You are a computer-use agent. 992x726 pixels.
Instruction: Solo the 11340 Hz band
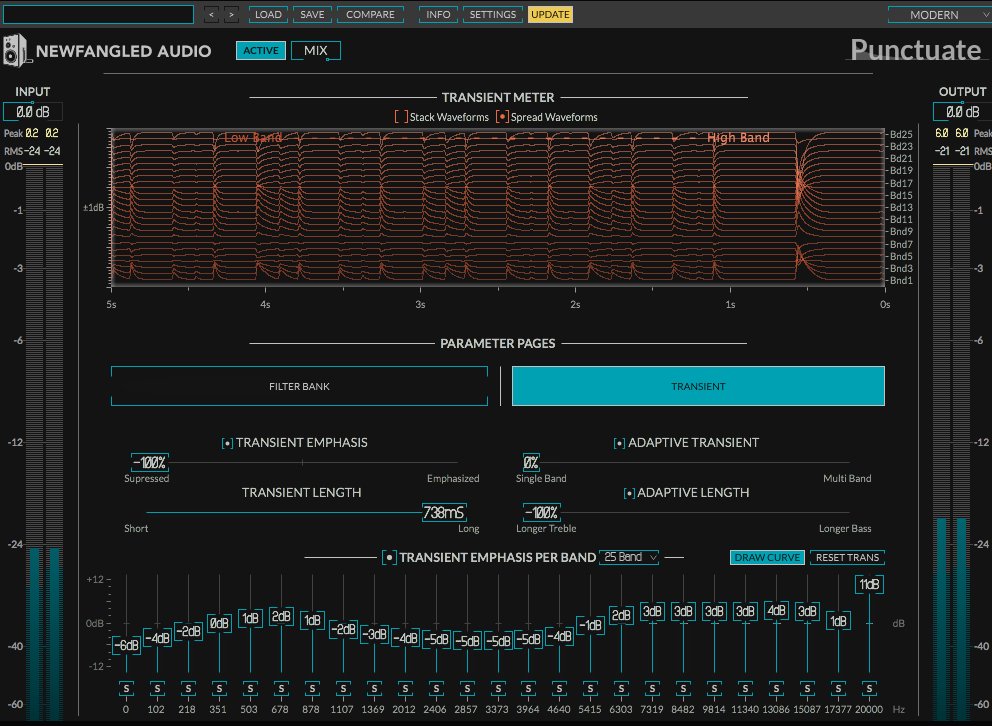tap(746, 688)
